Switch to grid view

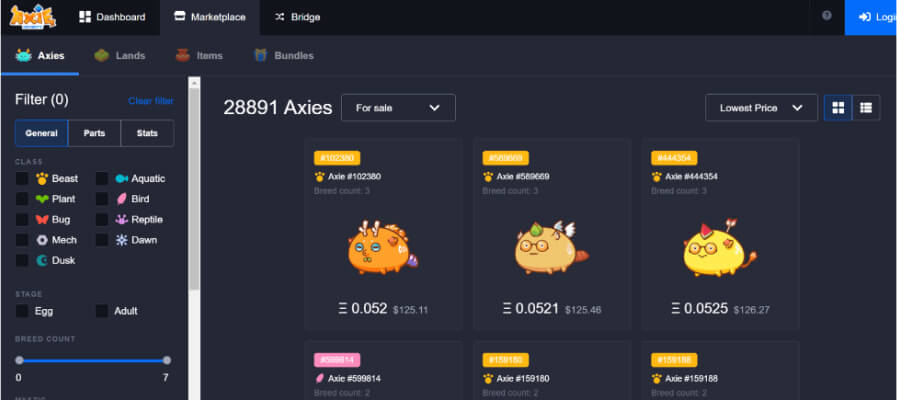838,108
